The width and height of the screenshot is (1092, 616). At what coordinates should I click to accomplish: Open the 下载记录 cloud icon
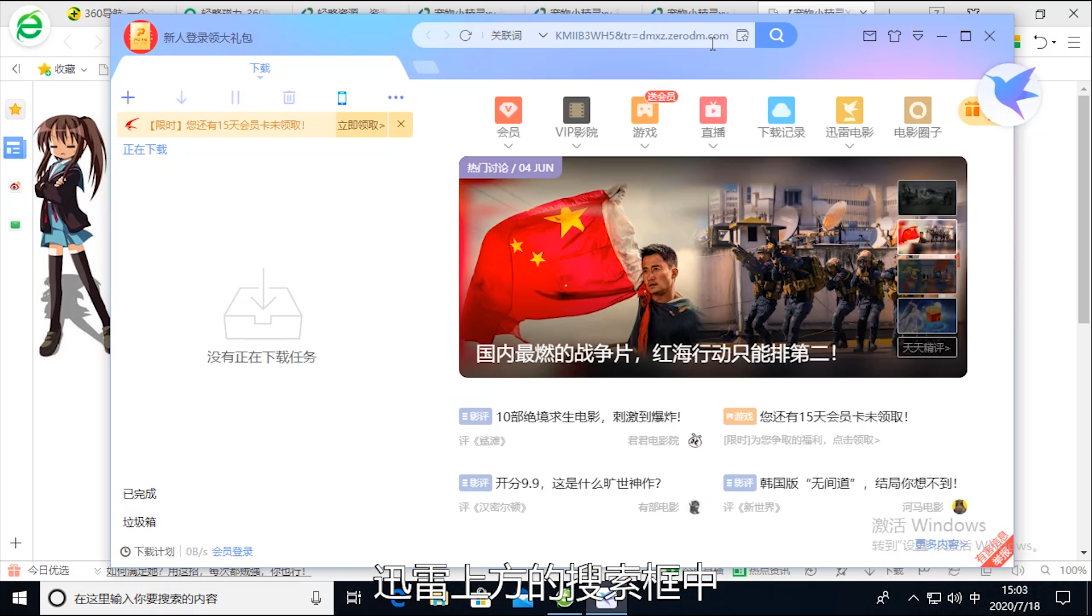coord(781,110)
